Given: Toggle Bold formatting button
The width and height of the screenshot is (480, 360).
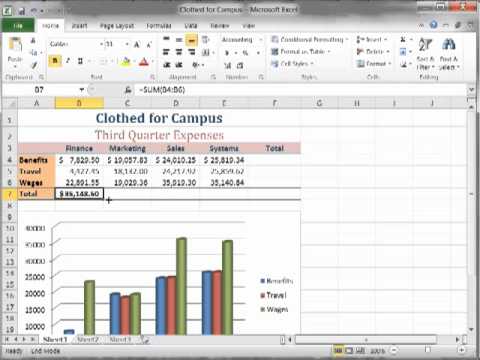Looking at the screenshot, I should (x=55, y=61).
